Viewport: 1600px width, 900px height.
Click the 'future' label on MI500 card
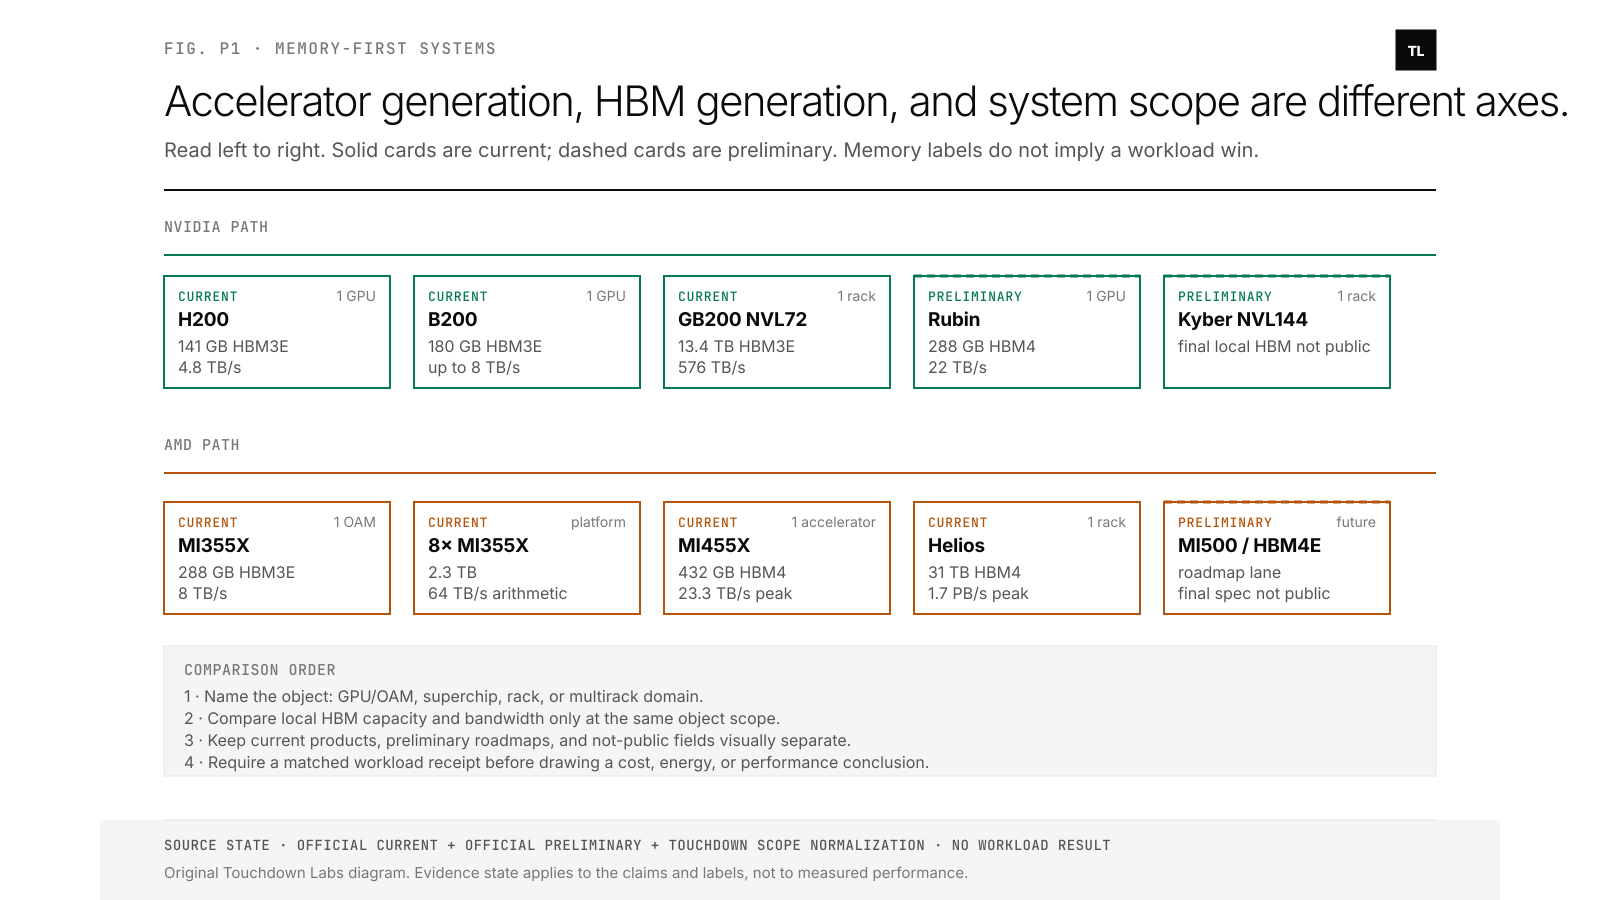pos(1356,522)
